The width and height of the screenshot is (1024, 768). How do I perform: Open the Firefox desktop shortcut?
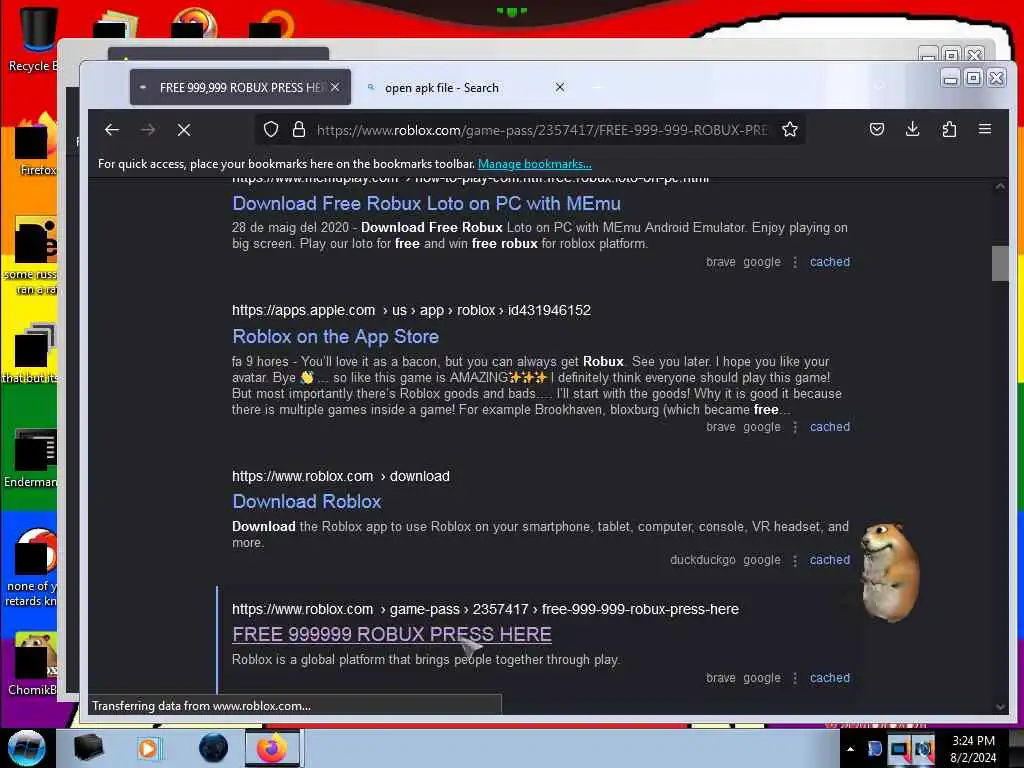[x=35, y=145]
